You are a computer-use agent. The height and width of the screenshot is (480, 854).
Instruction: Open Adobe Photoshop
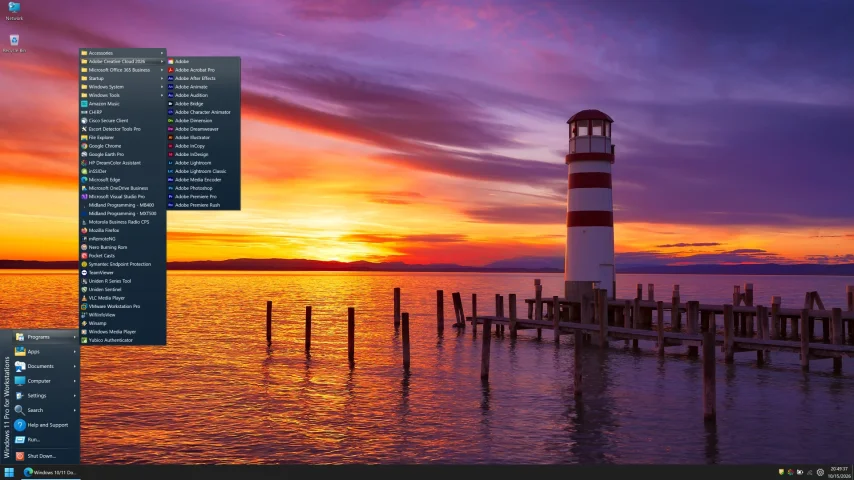point(204,188)
